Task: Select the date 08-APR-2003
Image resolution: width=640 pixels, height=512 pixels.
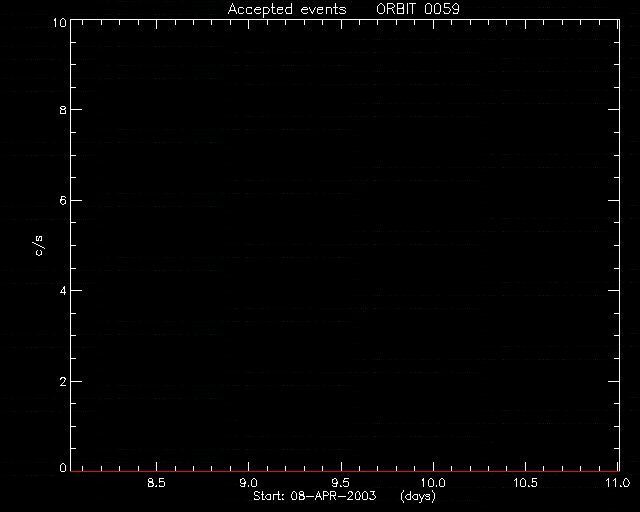Action: pos(333,496)
